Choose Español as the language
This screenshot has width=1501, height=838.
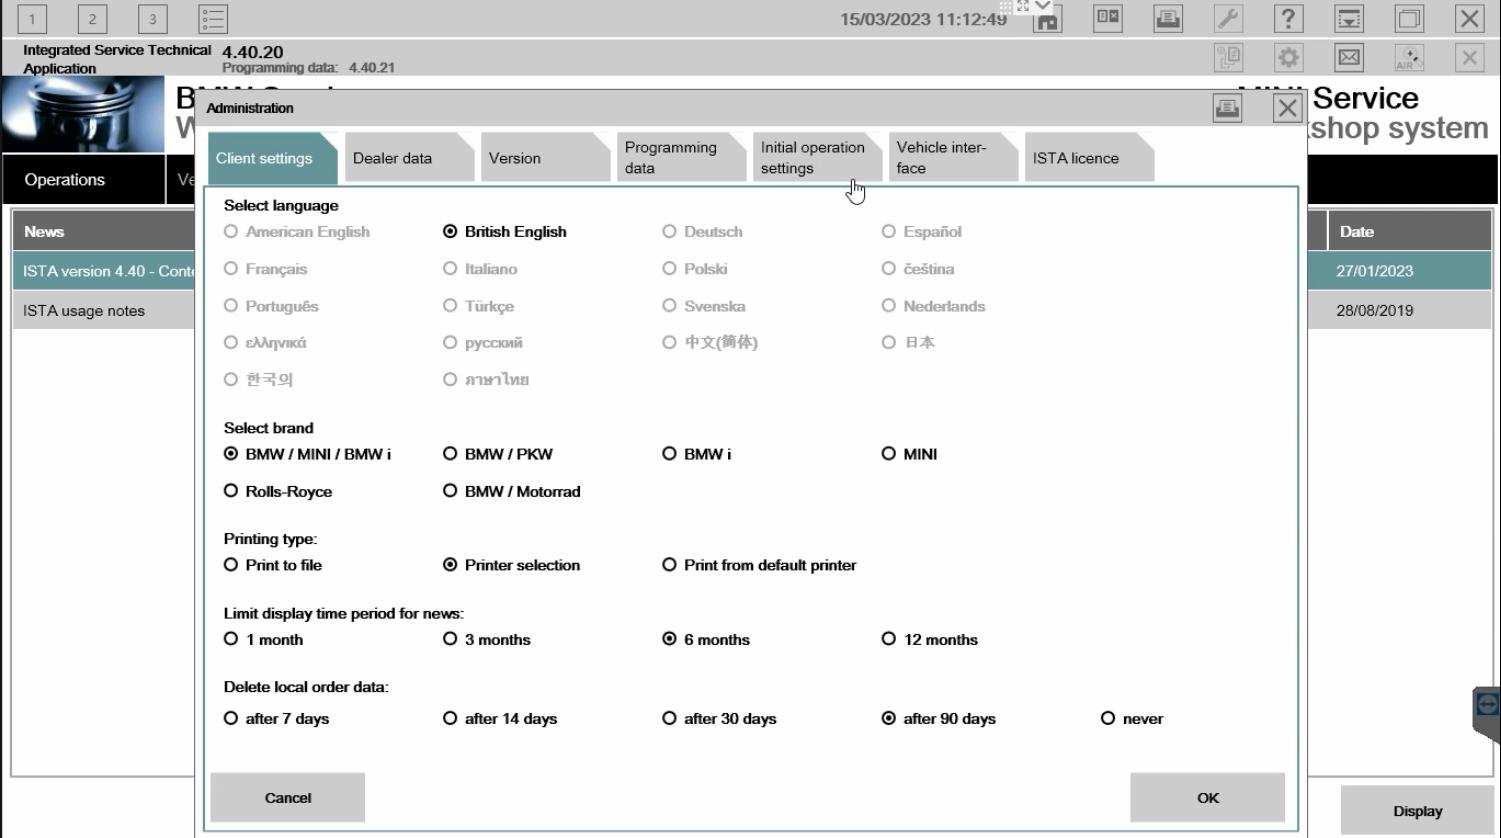(x=921, y=232)
